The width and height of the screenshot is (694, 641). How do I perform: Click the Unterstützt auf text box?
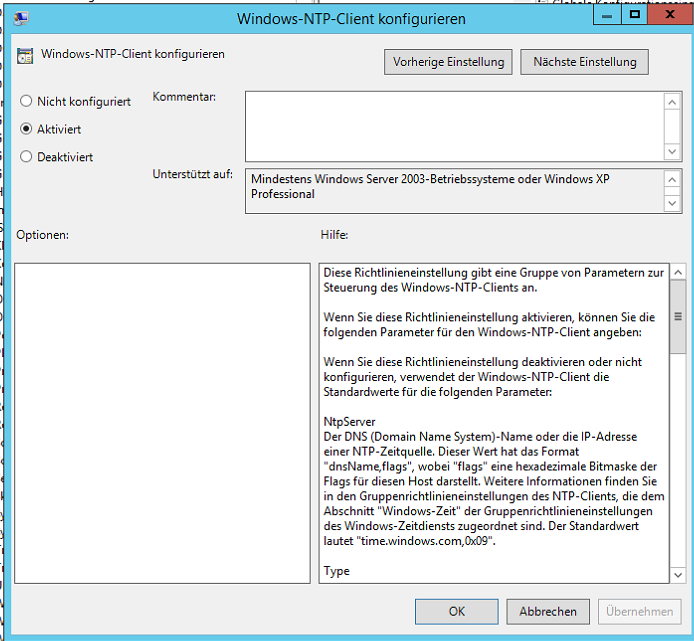(455, 191)
